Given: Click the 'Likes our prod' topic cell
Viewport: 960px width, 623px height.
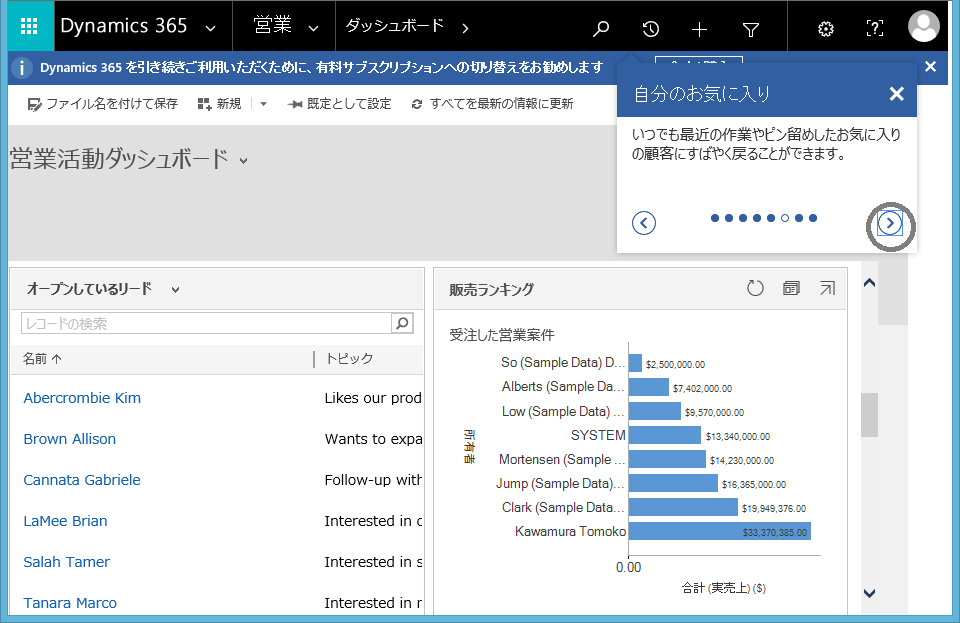Looking at the screenshot, I should coord(373,398).
